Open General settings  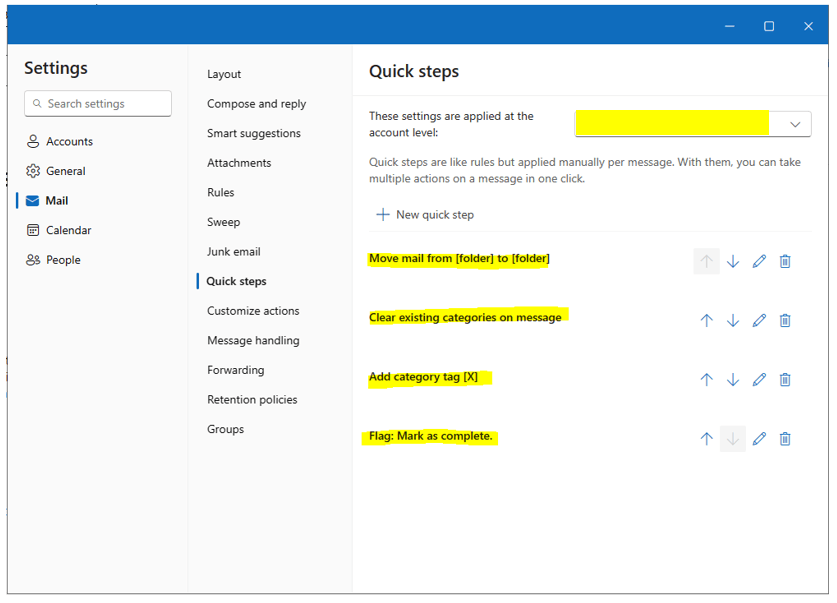[x=56, y=171]
